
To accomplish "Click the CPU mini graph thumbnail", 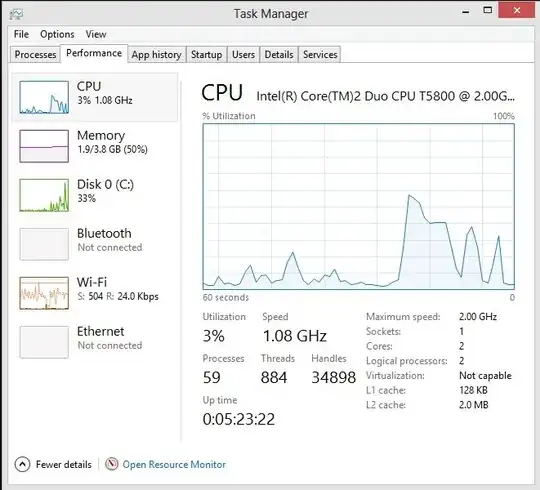I will click(x=44, y=97).
